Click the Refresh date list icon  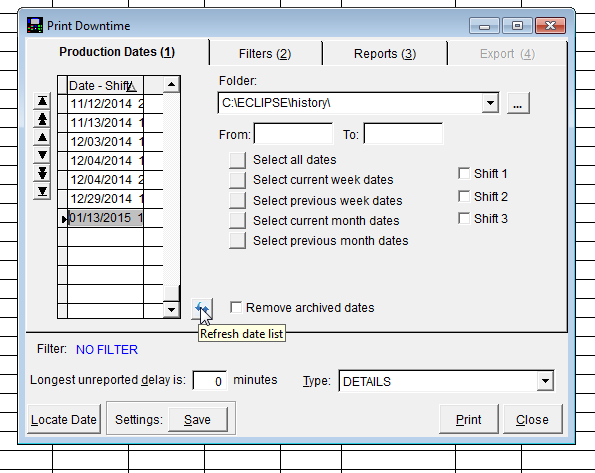pyautogui.click(x=202, y=309)
